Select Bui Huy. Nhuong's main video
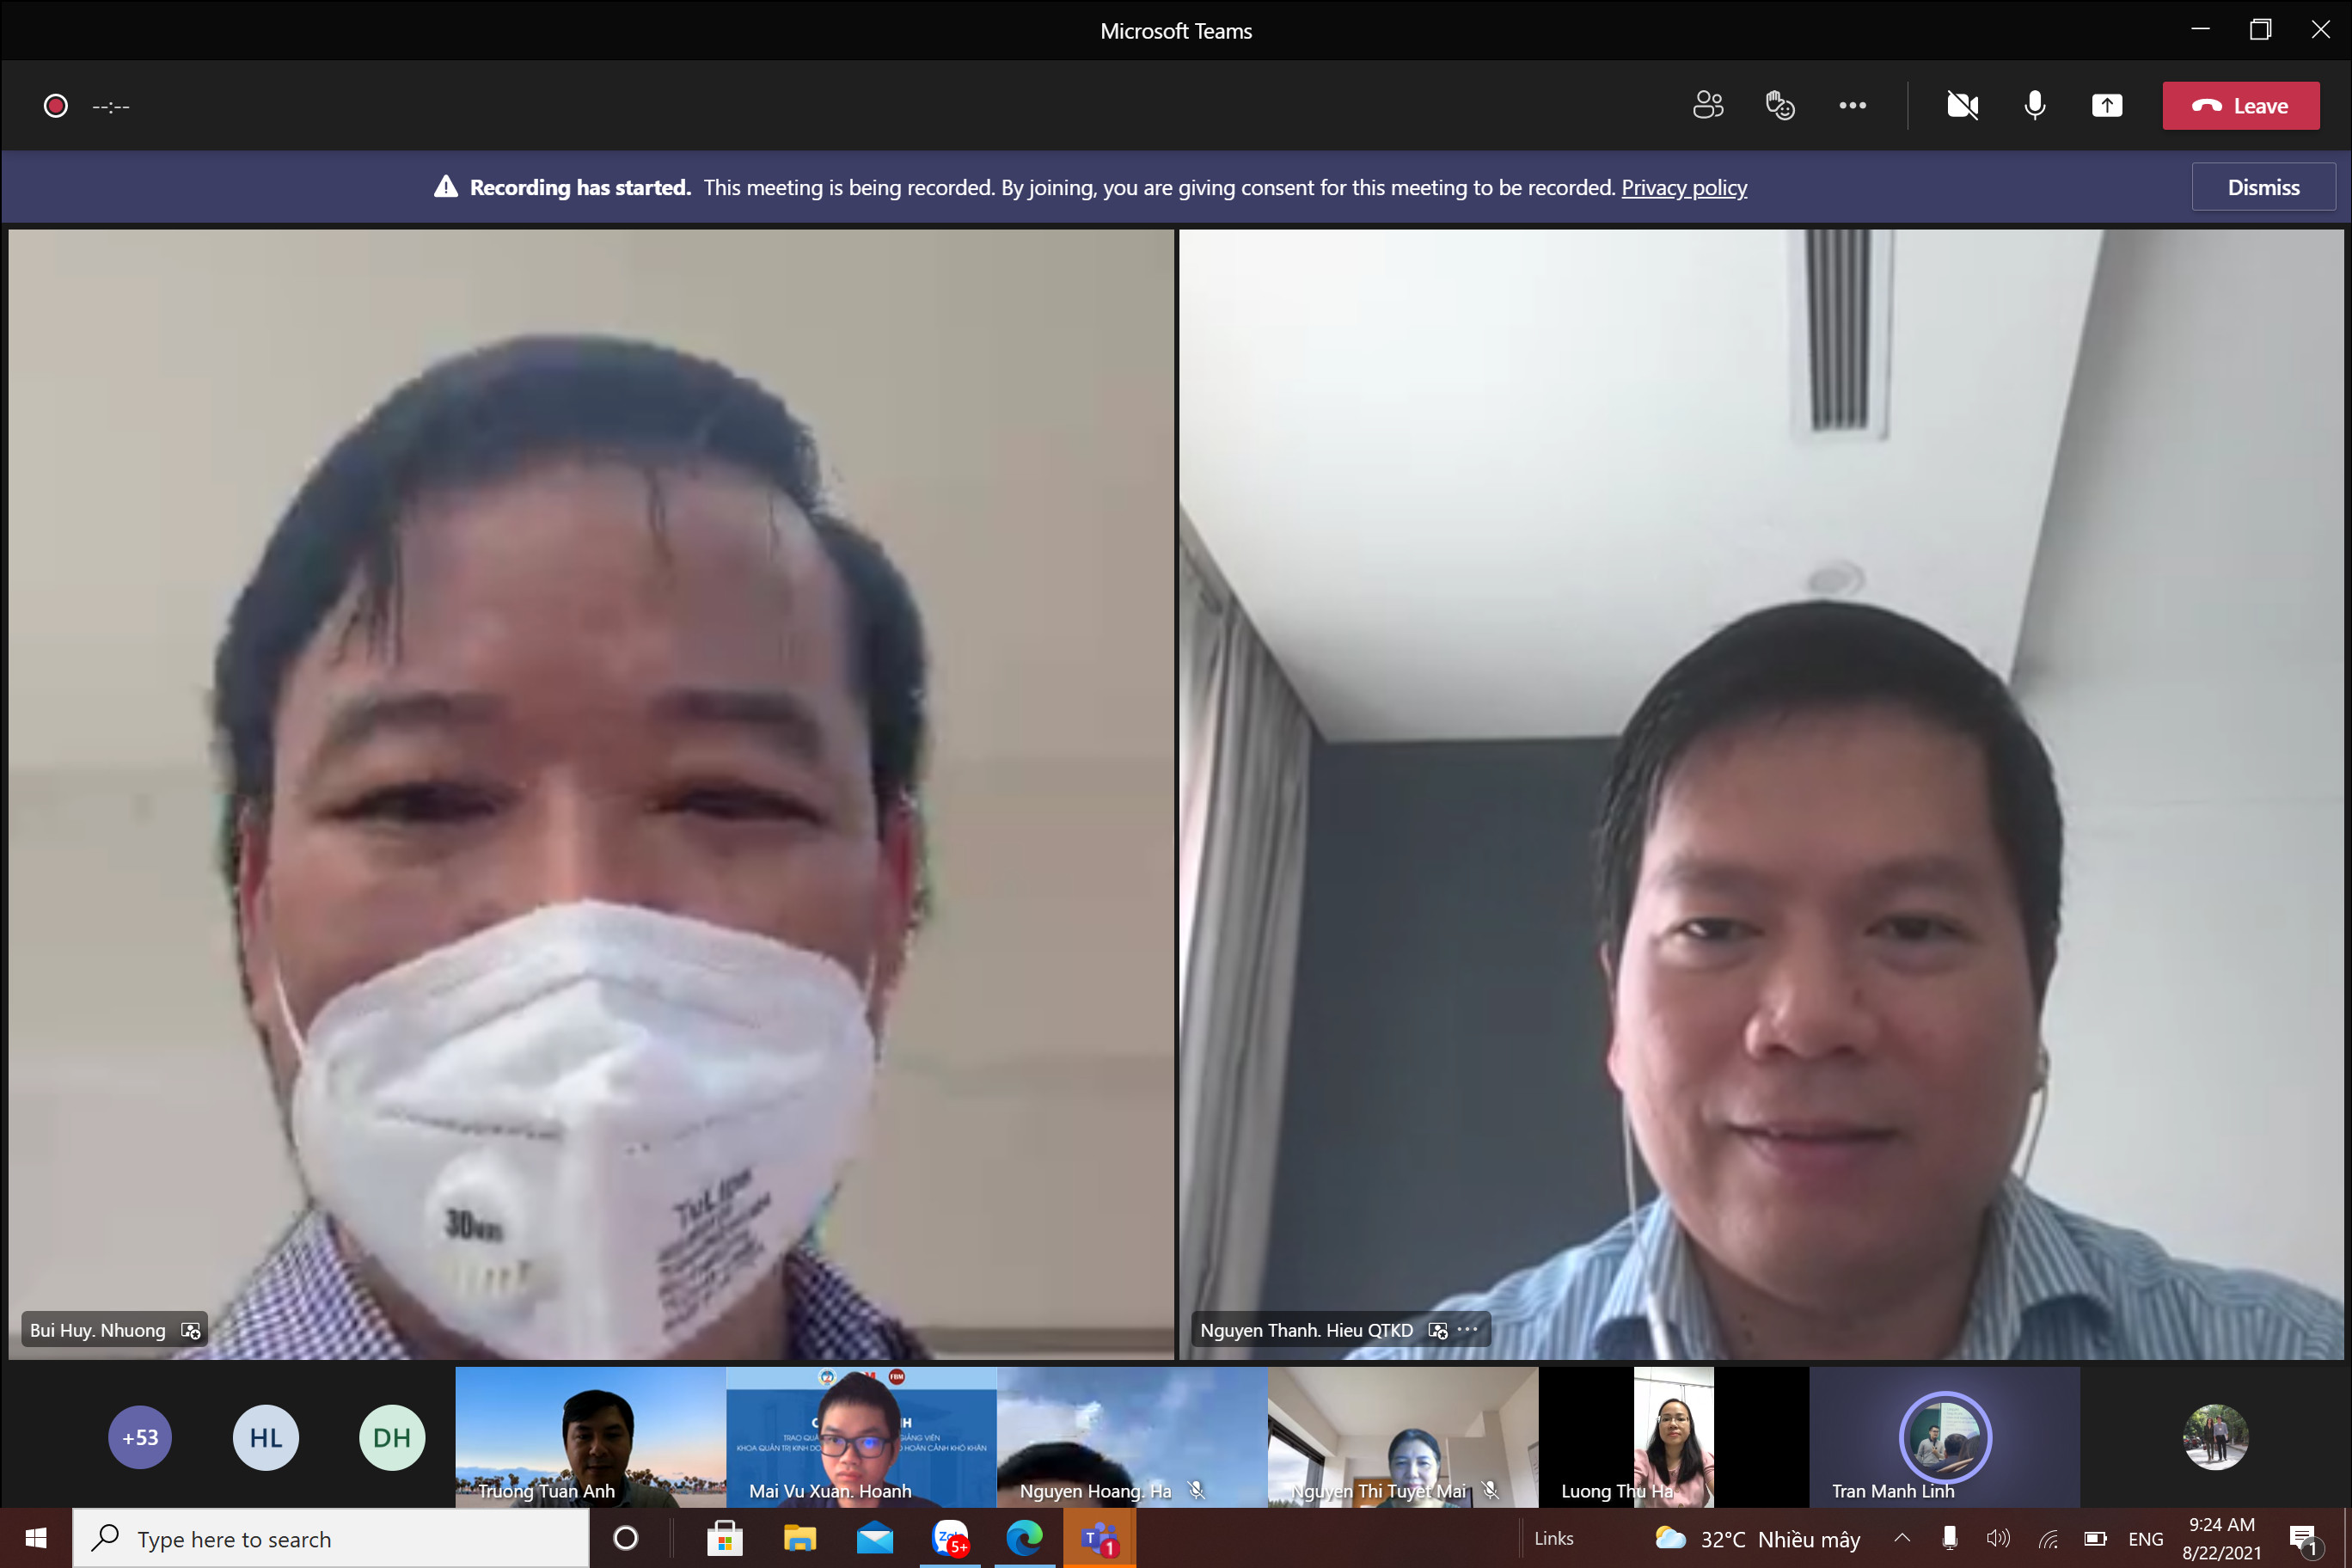The height and width of the screenshot is (1568, 2352). coord(591,794)
